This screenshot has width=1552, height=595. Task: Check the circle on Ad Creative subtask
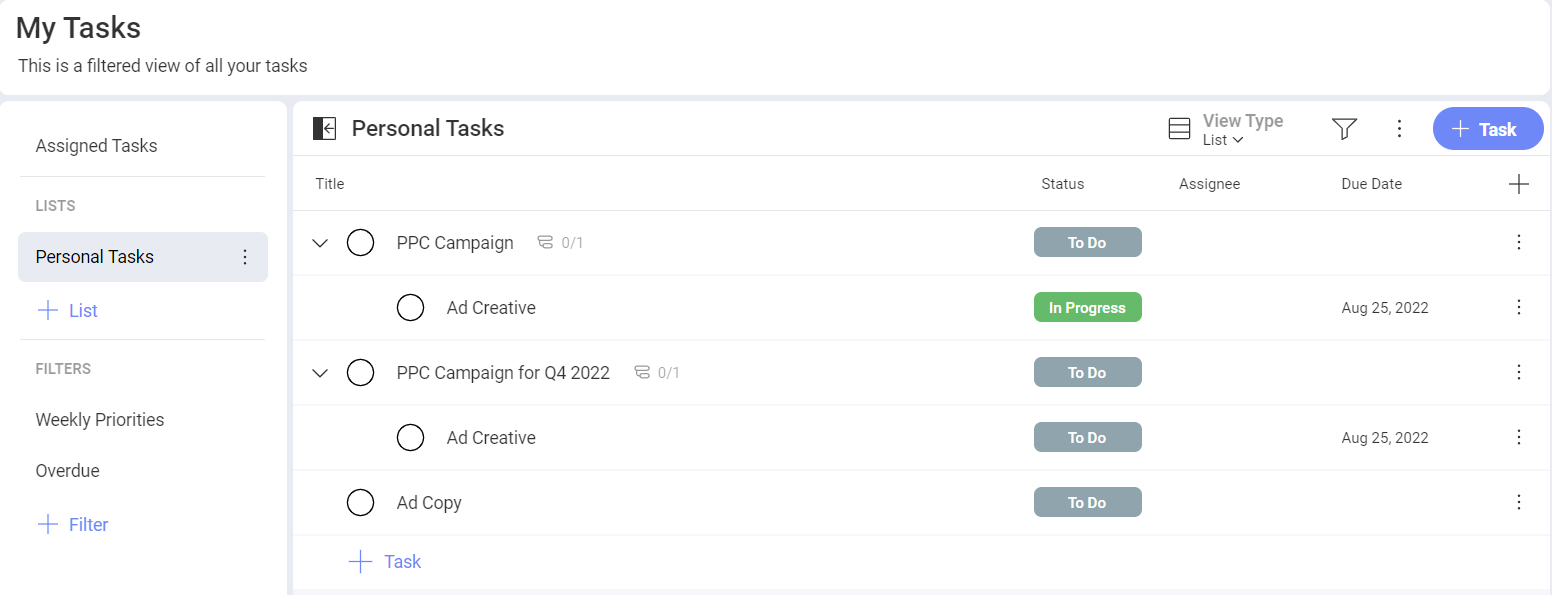click(410, 307)
